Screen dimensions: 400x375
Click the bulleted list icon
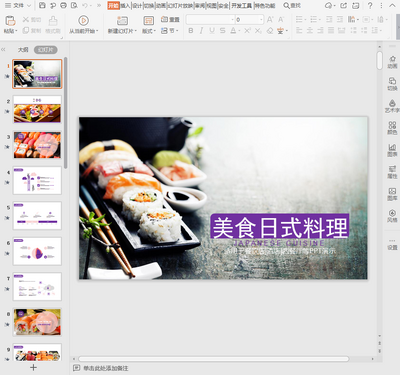tap(299, 20)
